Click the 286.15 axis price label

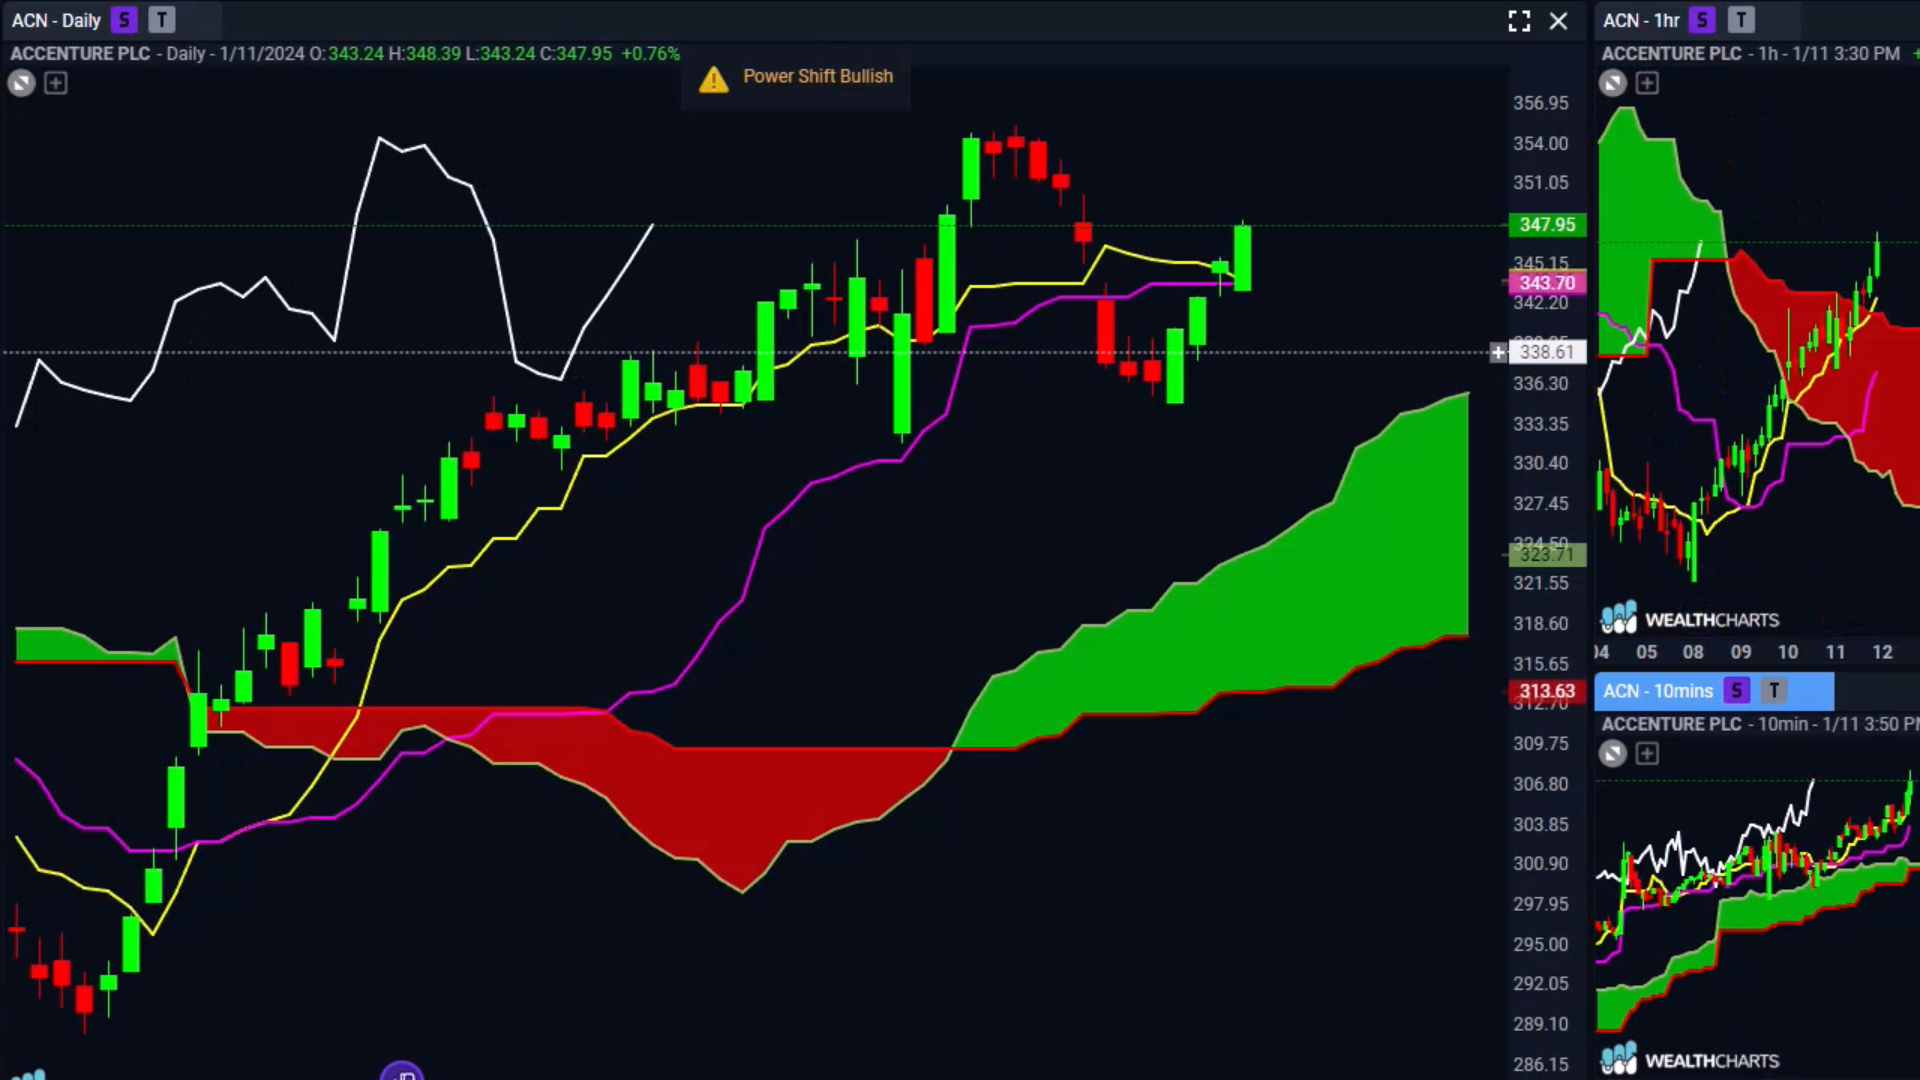click(1540, 1064)
